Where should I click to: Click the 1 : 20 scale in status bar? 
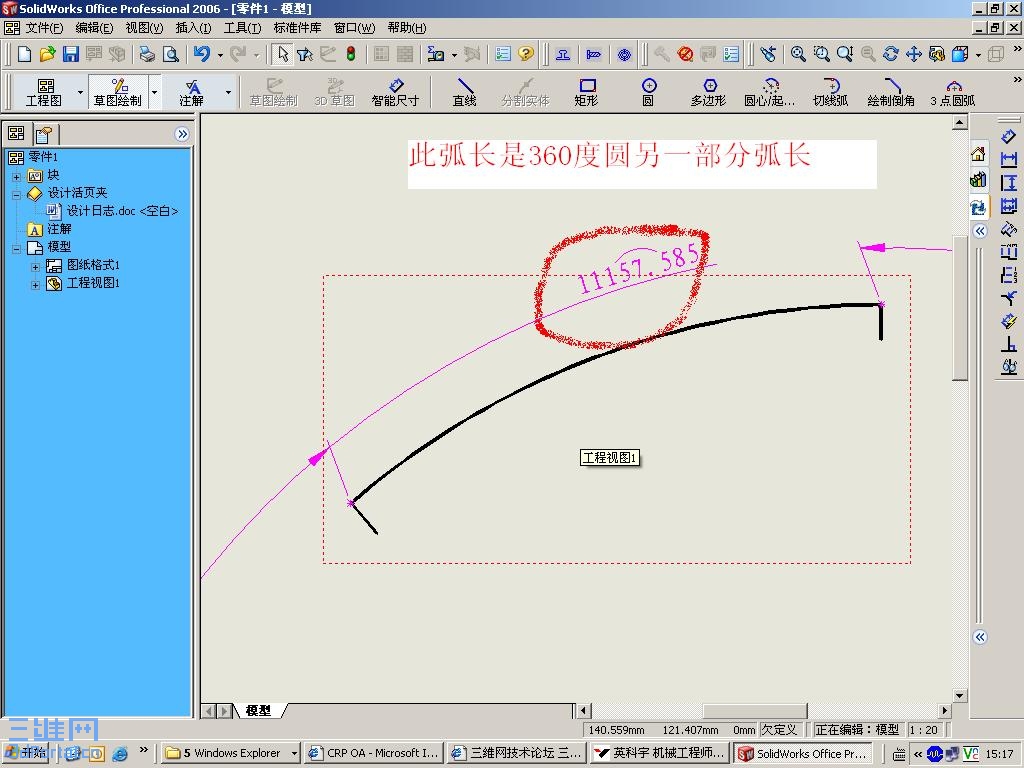tap(923, 730)
